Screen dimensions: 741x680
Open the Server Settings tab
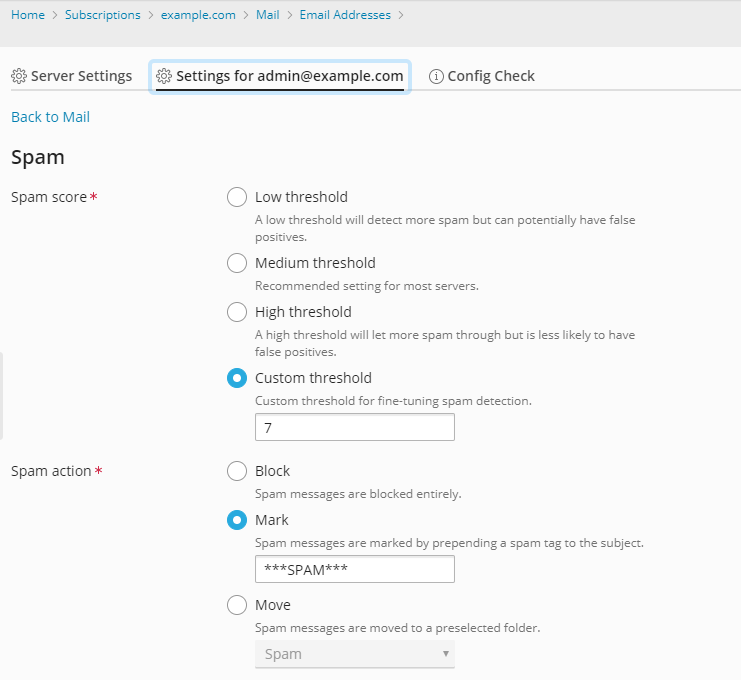(72, 76)
